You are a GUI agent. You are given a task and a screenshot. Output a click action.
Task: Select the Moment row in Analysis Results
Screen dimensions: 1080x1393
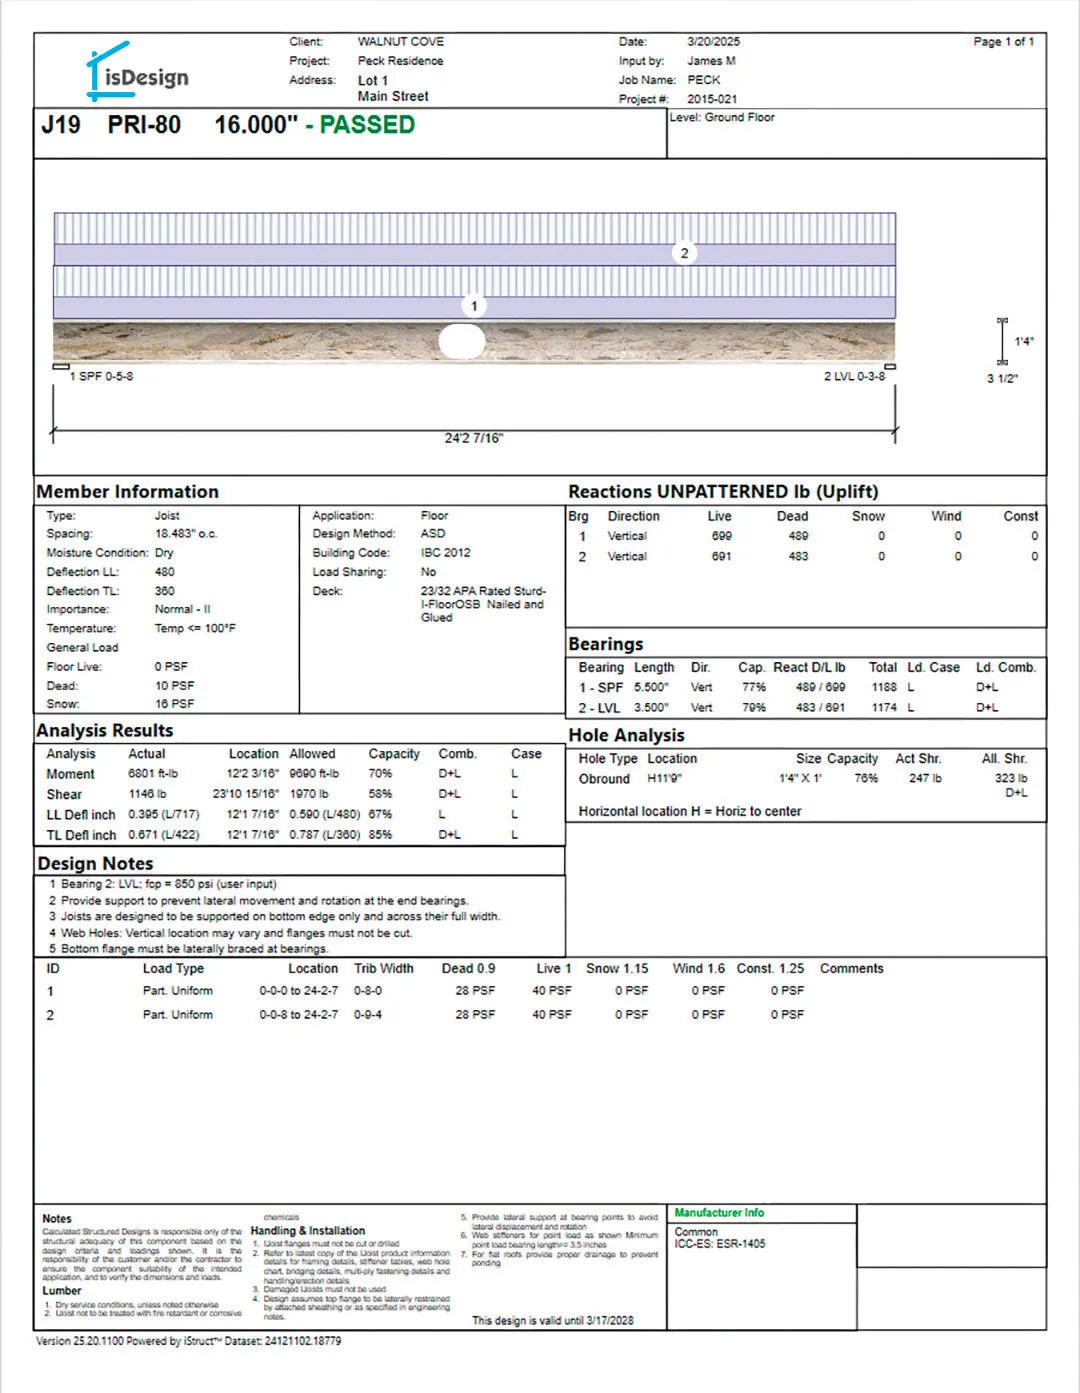pyautogui.click(x=70, y=774)
